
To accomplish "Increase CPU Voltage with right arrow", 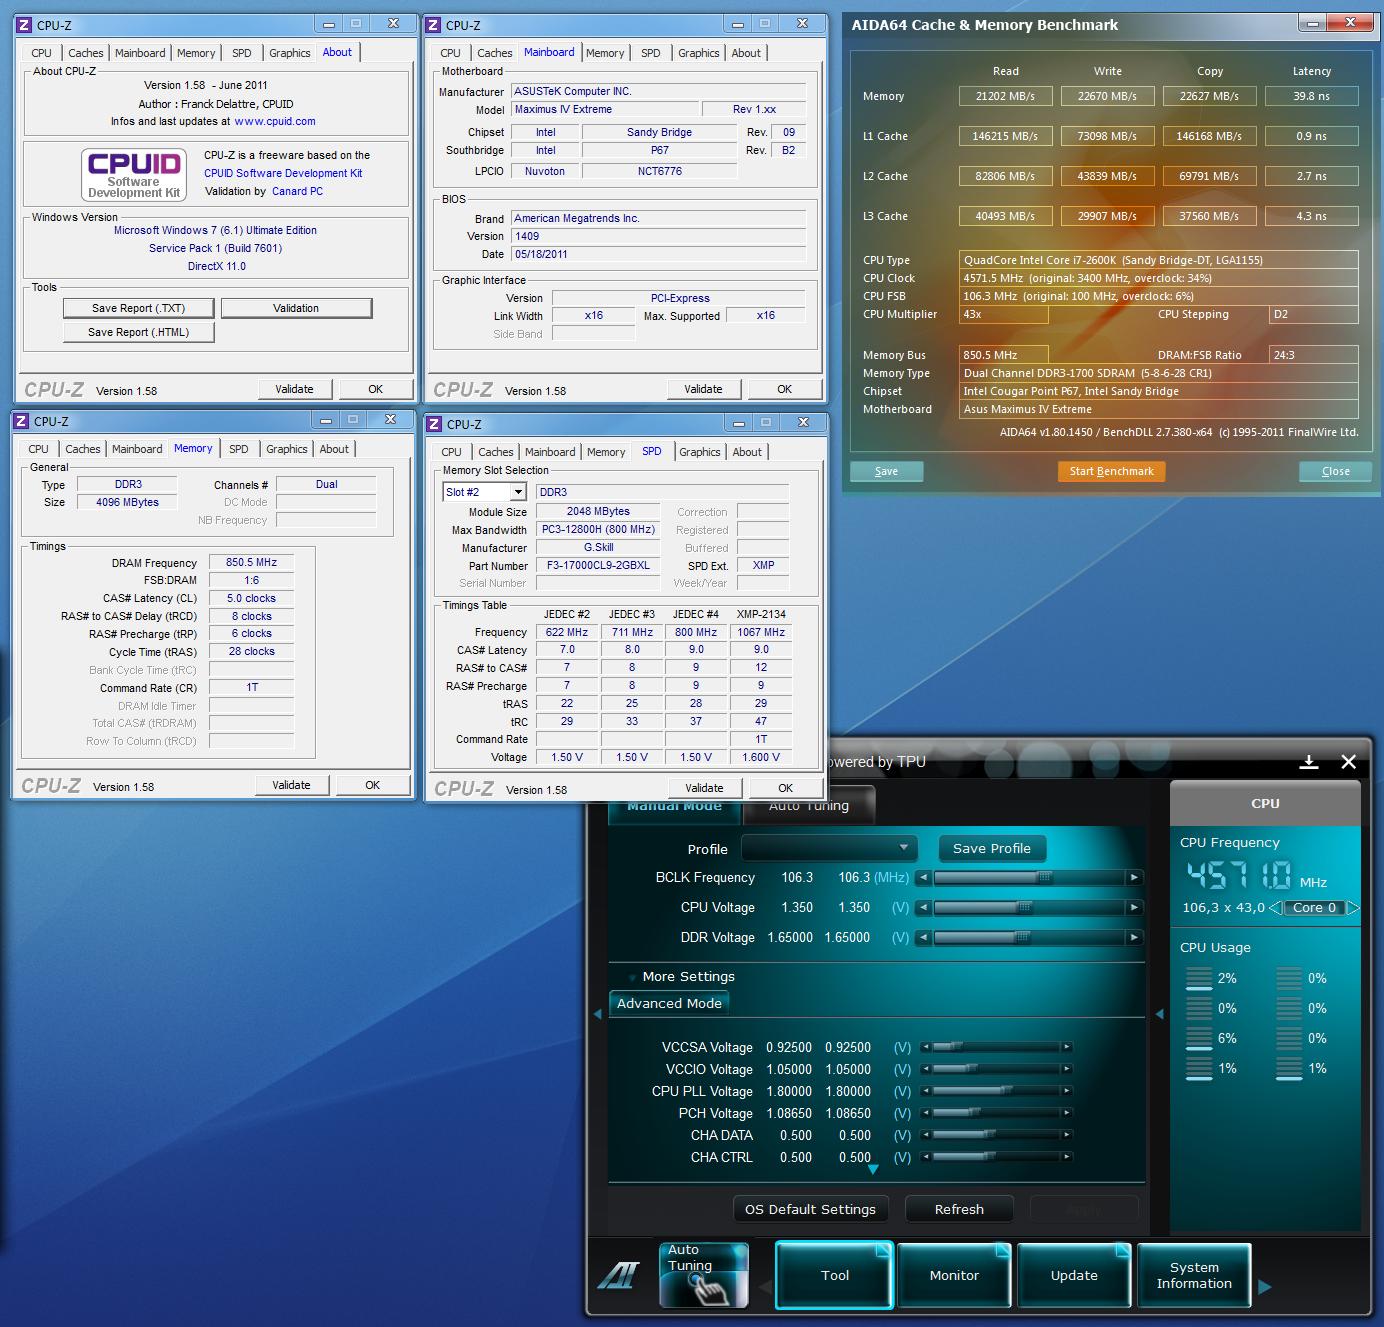I will point(1134,908).
